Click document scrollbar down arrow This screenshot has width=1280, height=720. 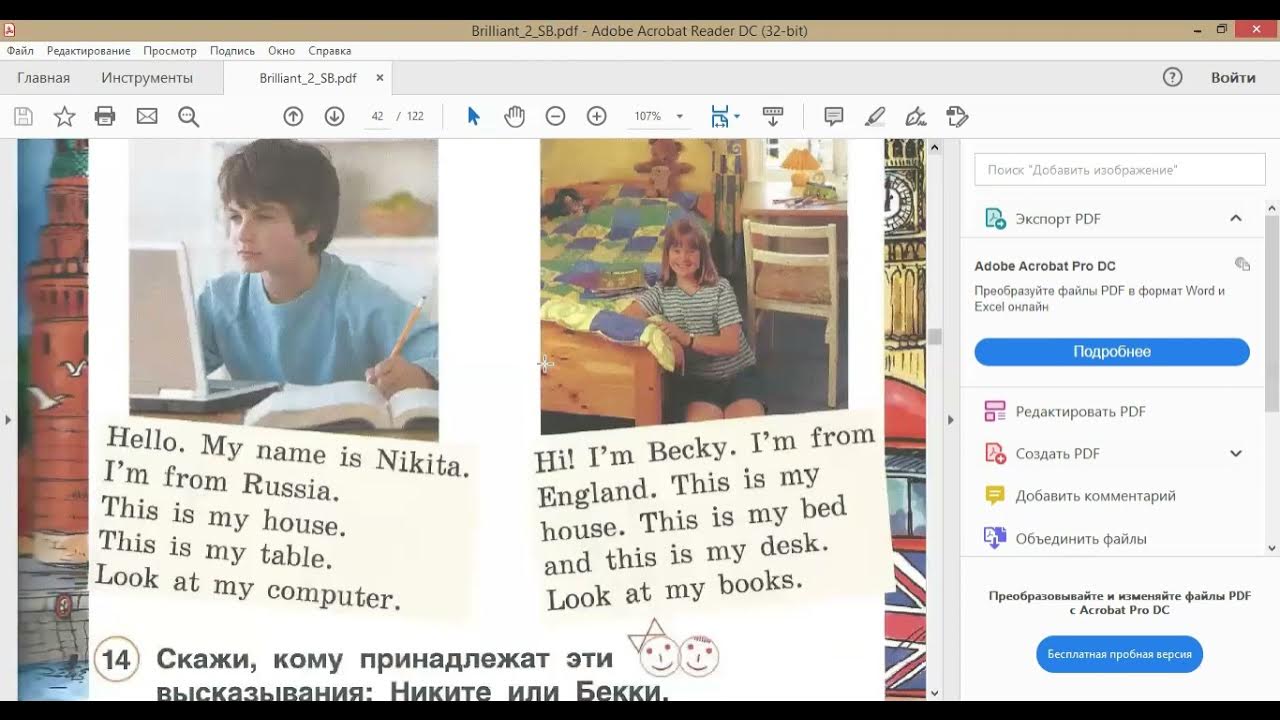click(x=935, y=692)
